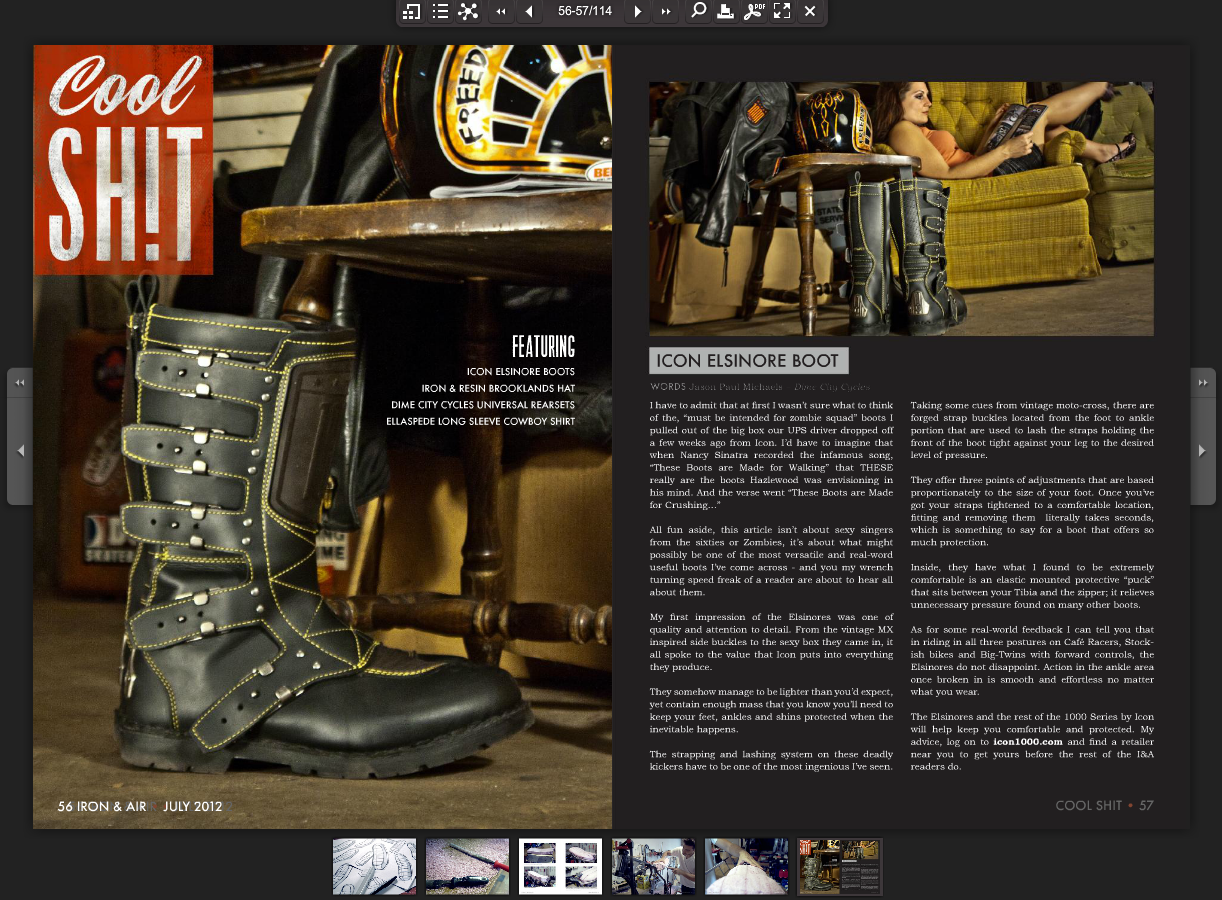This screenshot has width=1222, height=900.
Task: Click 'ICON ELSINORE BOOTS' in featuring list
Action: coord(520,372)
